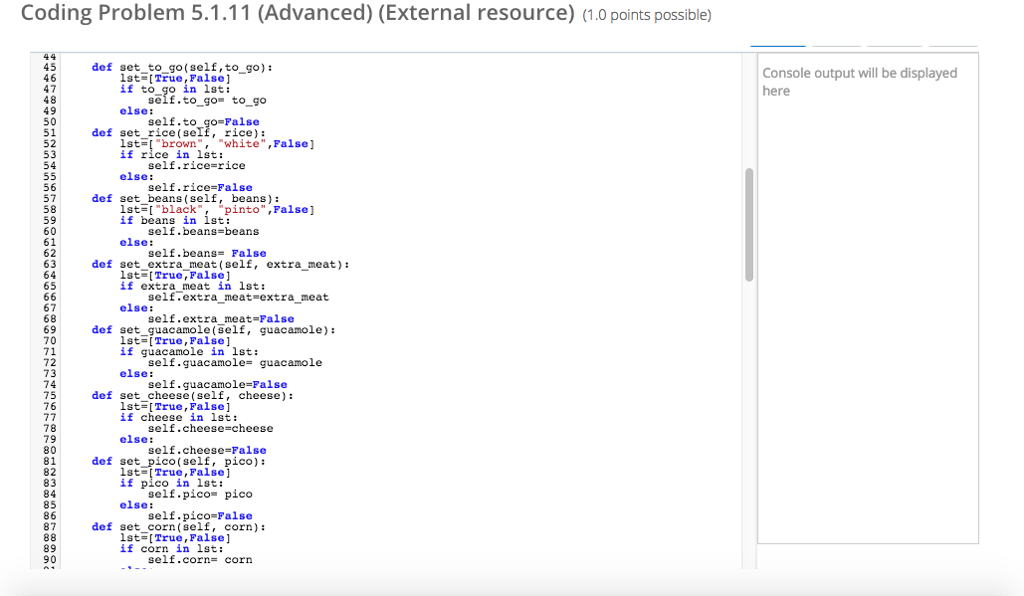Click the line 'self.pico= pico'

[200, 494]
